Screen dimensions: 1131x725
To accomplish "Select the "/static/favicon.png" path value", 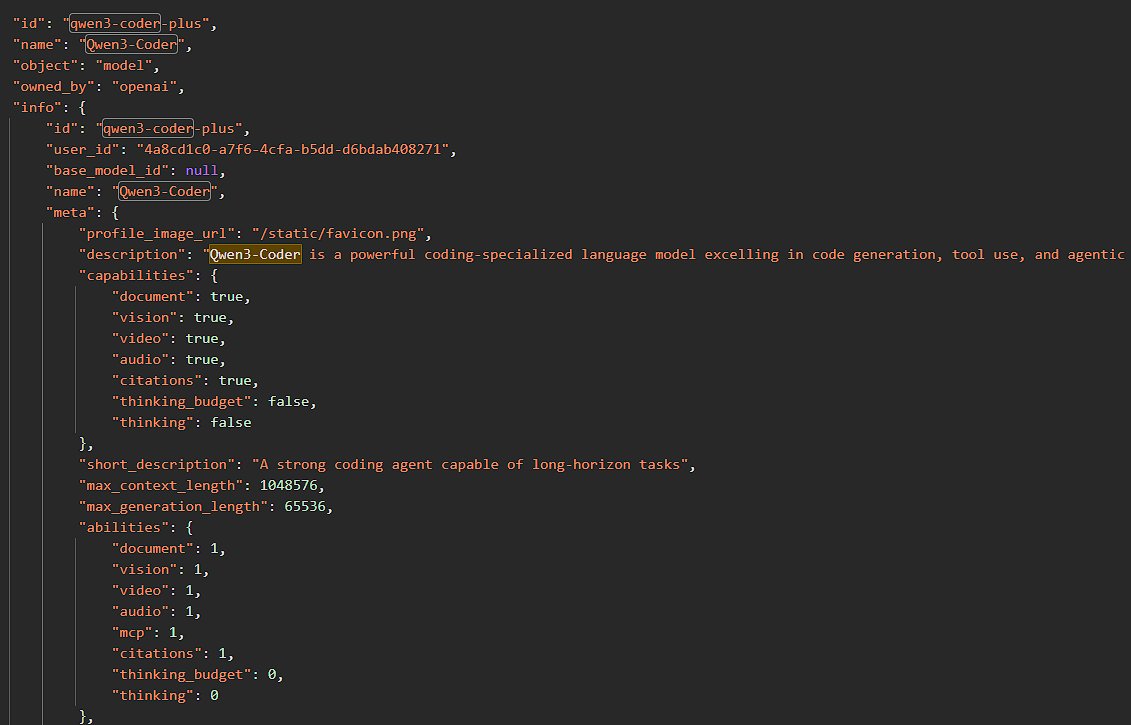I will tap(337, 234).
